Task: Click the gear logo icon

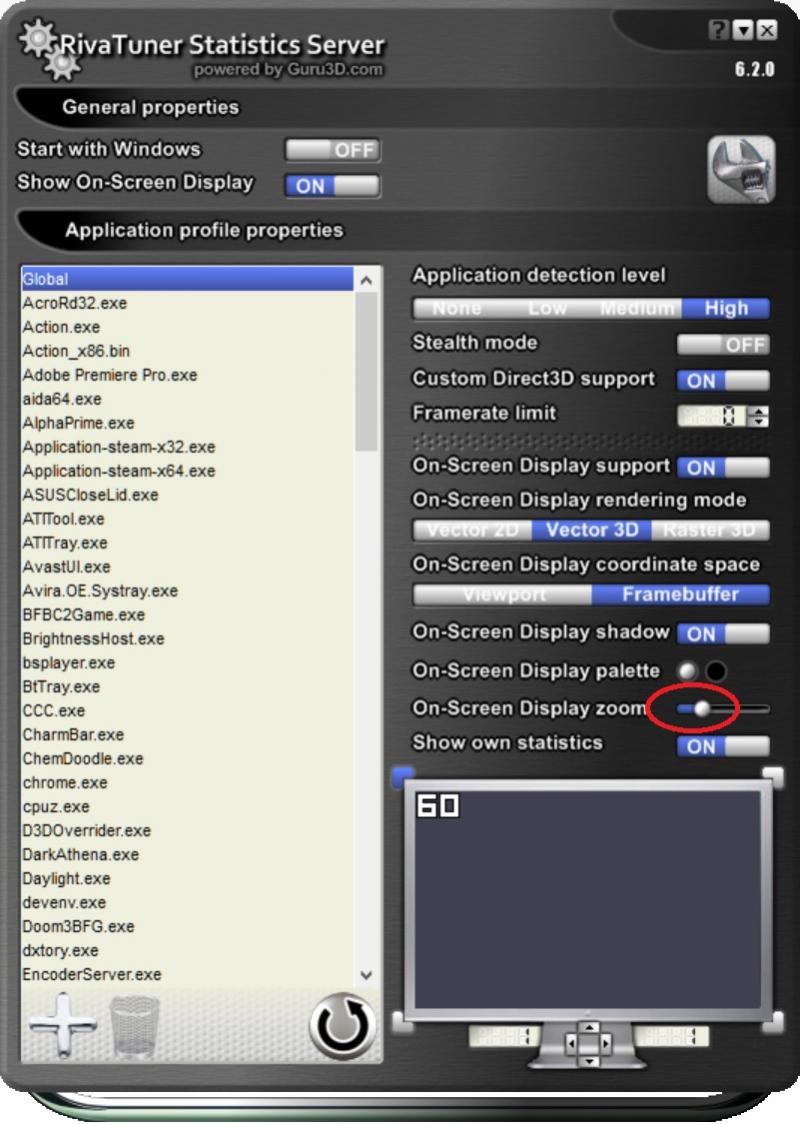Action: tap(49, 47)
